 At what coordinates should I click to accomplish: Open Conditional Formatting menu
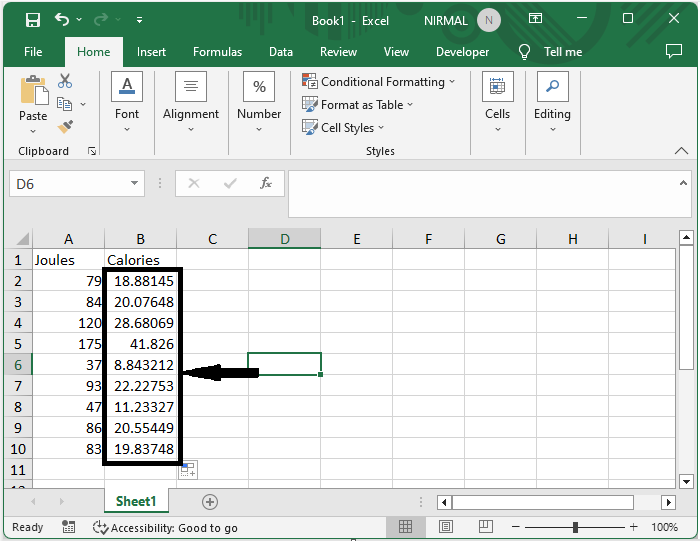(x=379, y=82)
